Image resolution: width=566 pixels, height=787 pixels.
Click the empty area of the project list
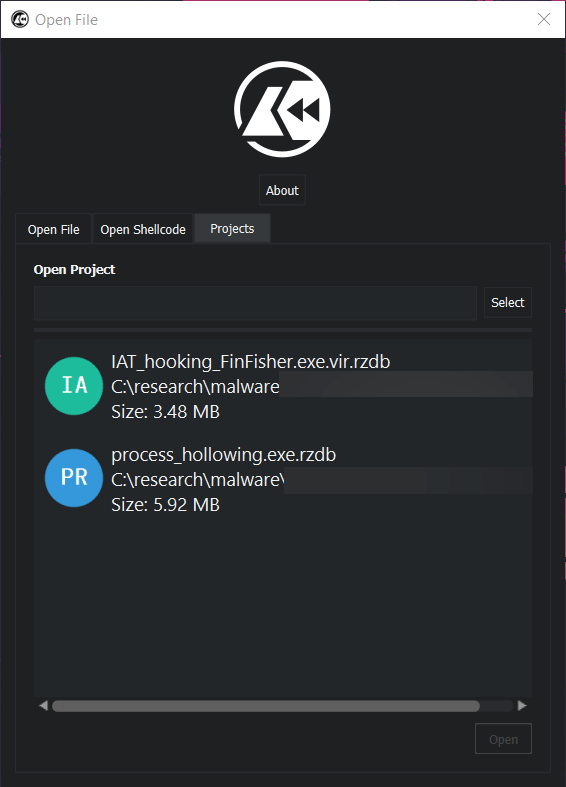(283, 607)
